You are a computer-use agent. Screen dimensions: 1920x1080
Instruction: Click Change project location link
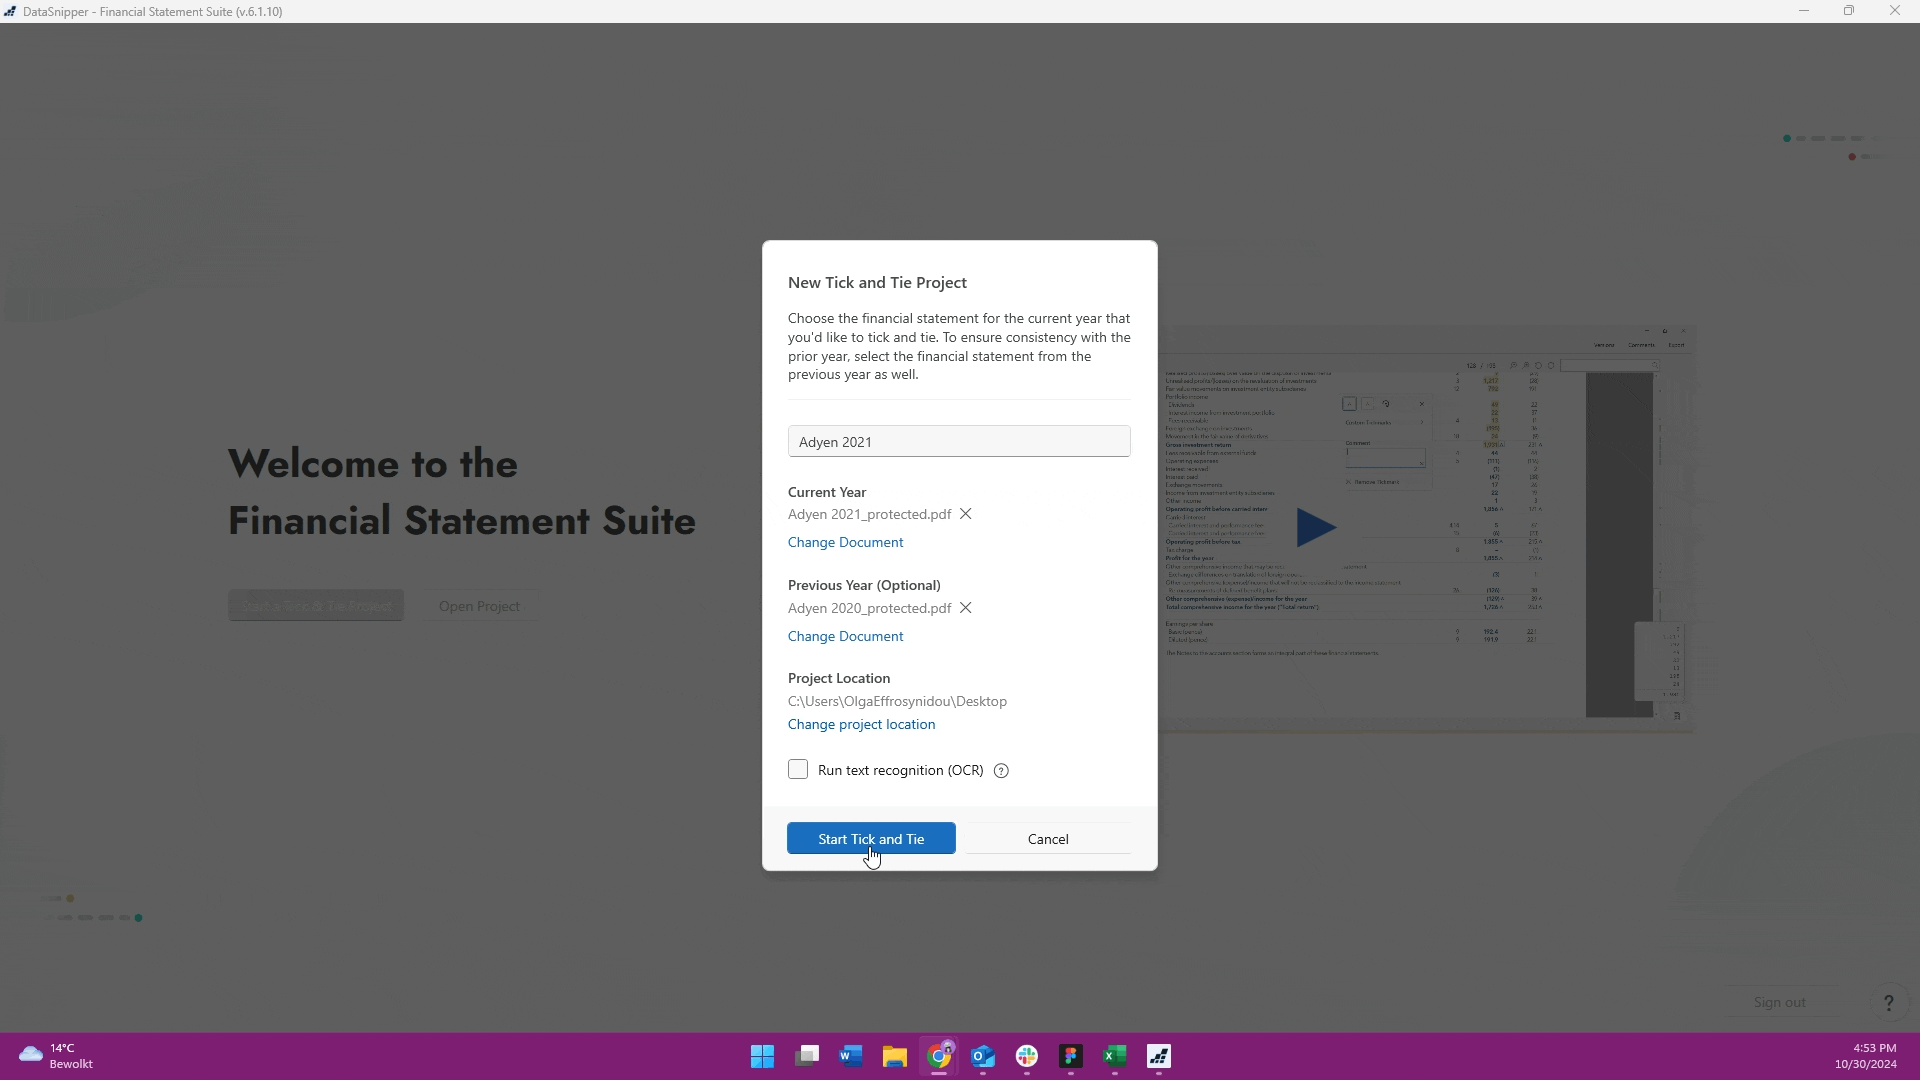click(861, 724)
